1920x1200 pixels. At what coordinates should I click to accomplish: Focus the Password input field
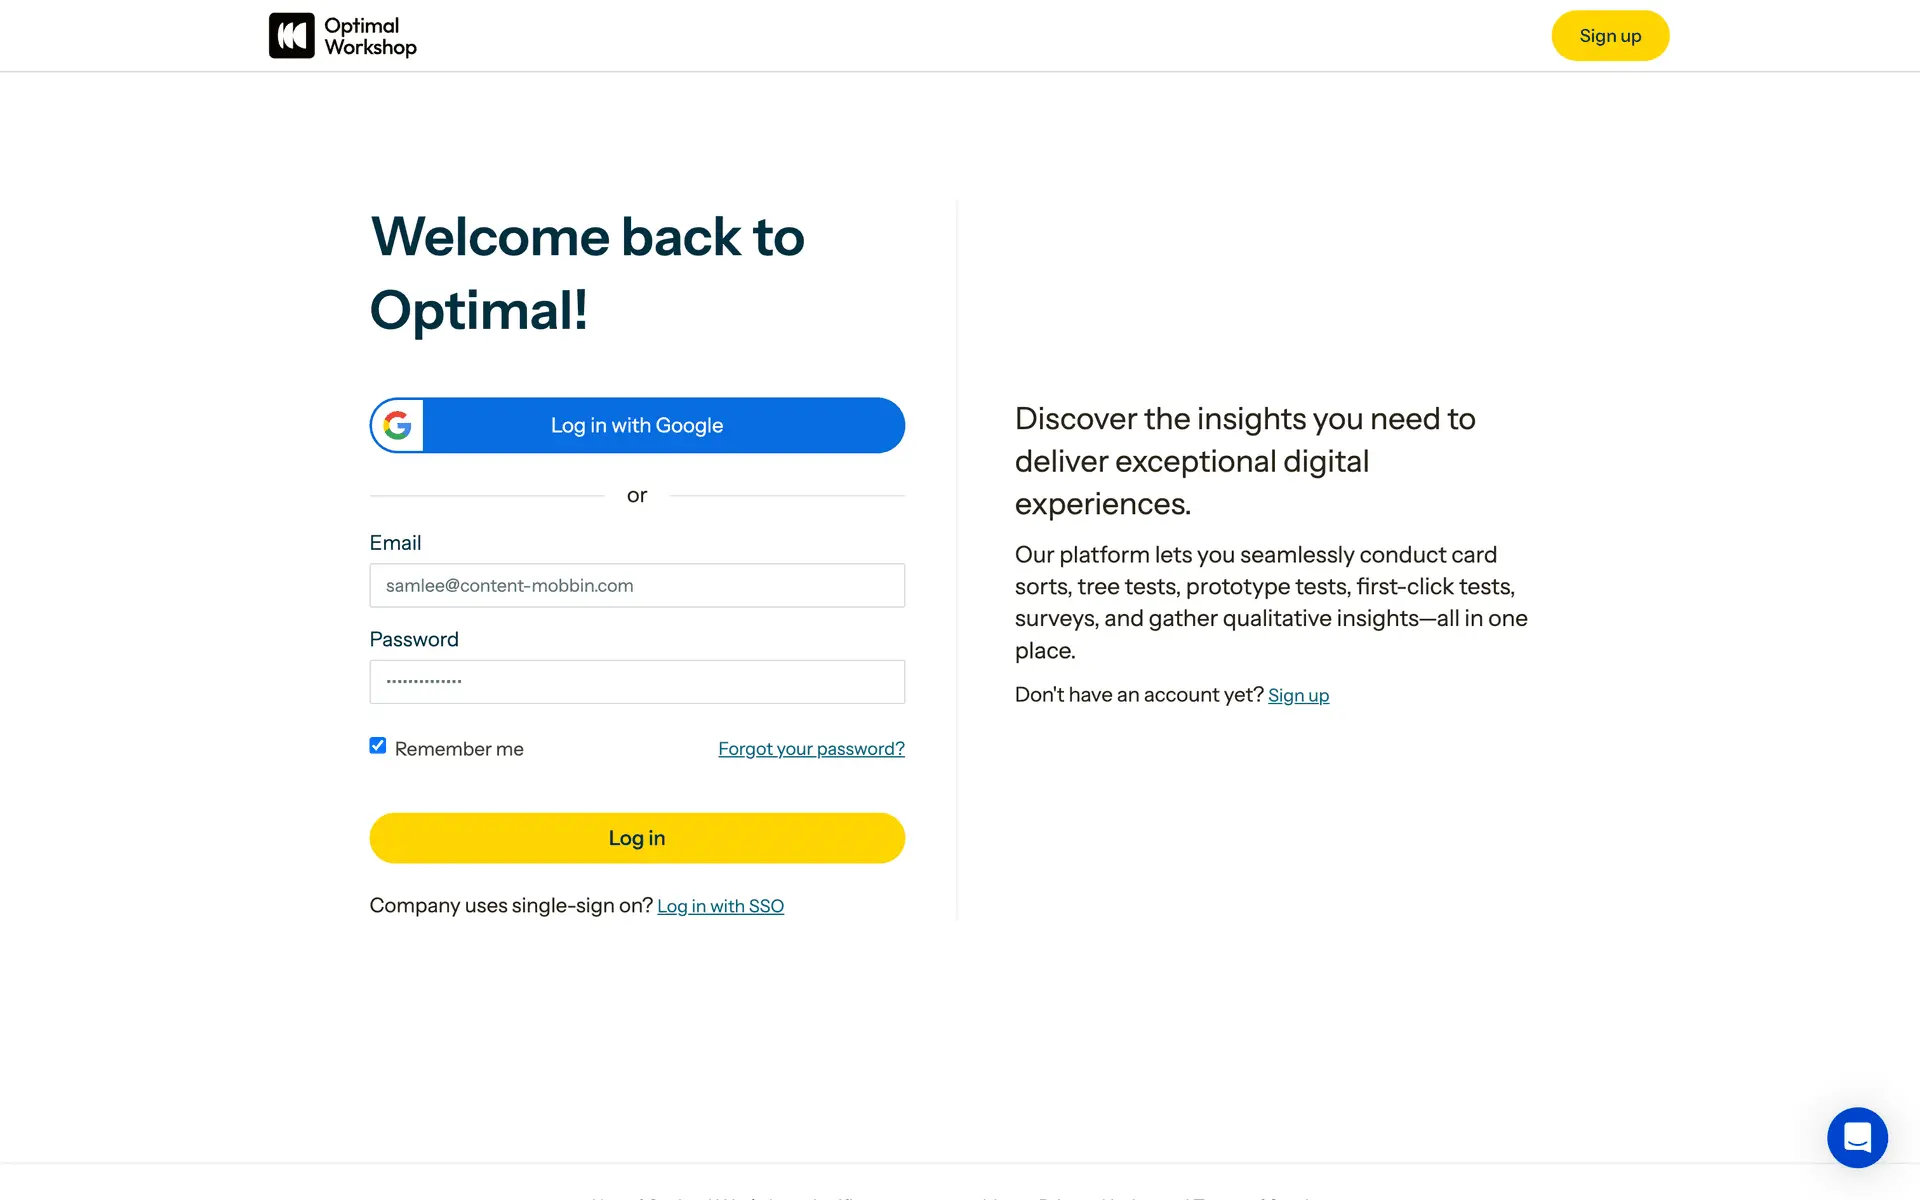coord(637,682)
